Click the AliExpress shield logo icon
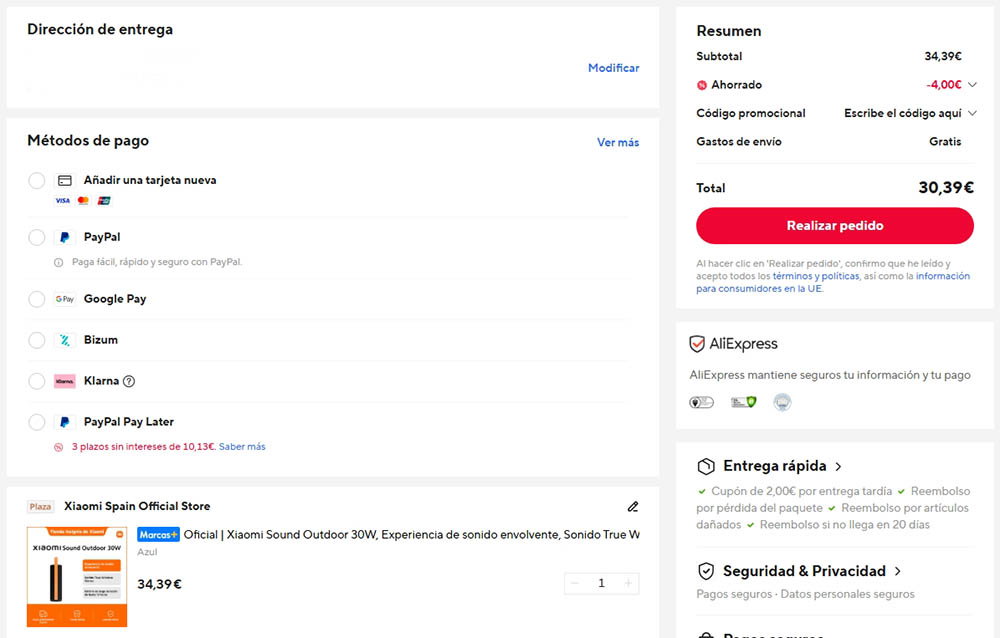The width and height of the screenshot is (1000, 638). pos(697,344)
